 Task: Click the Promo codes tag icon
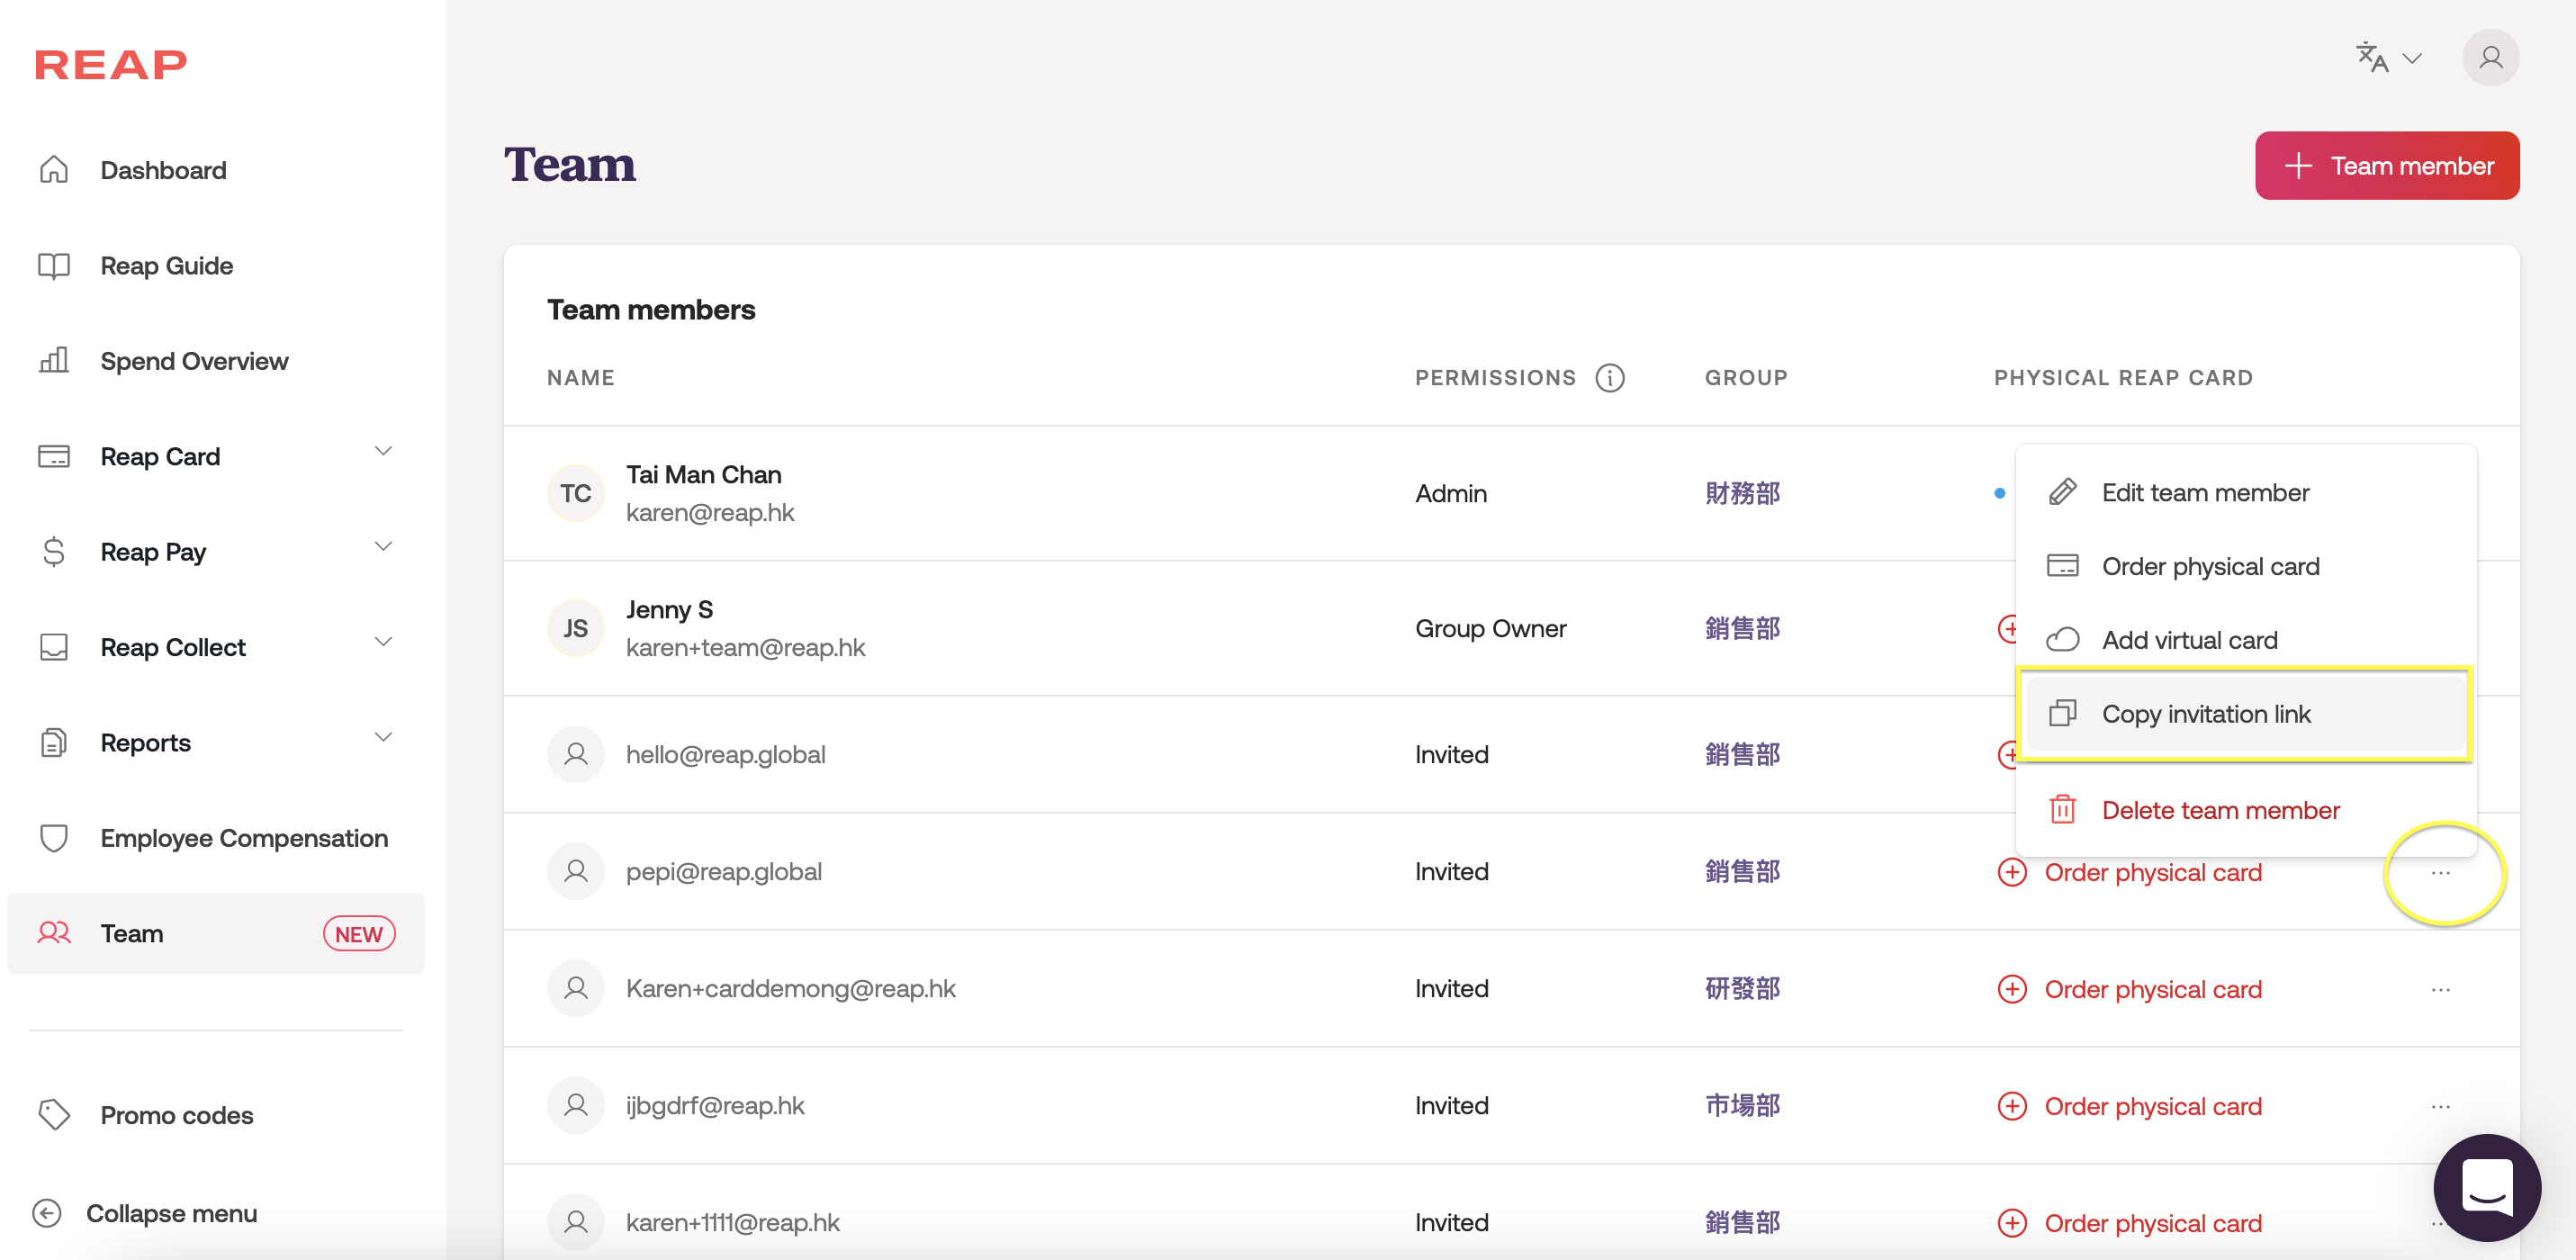pos(53,1114)
